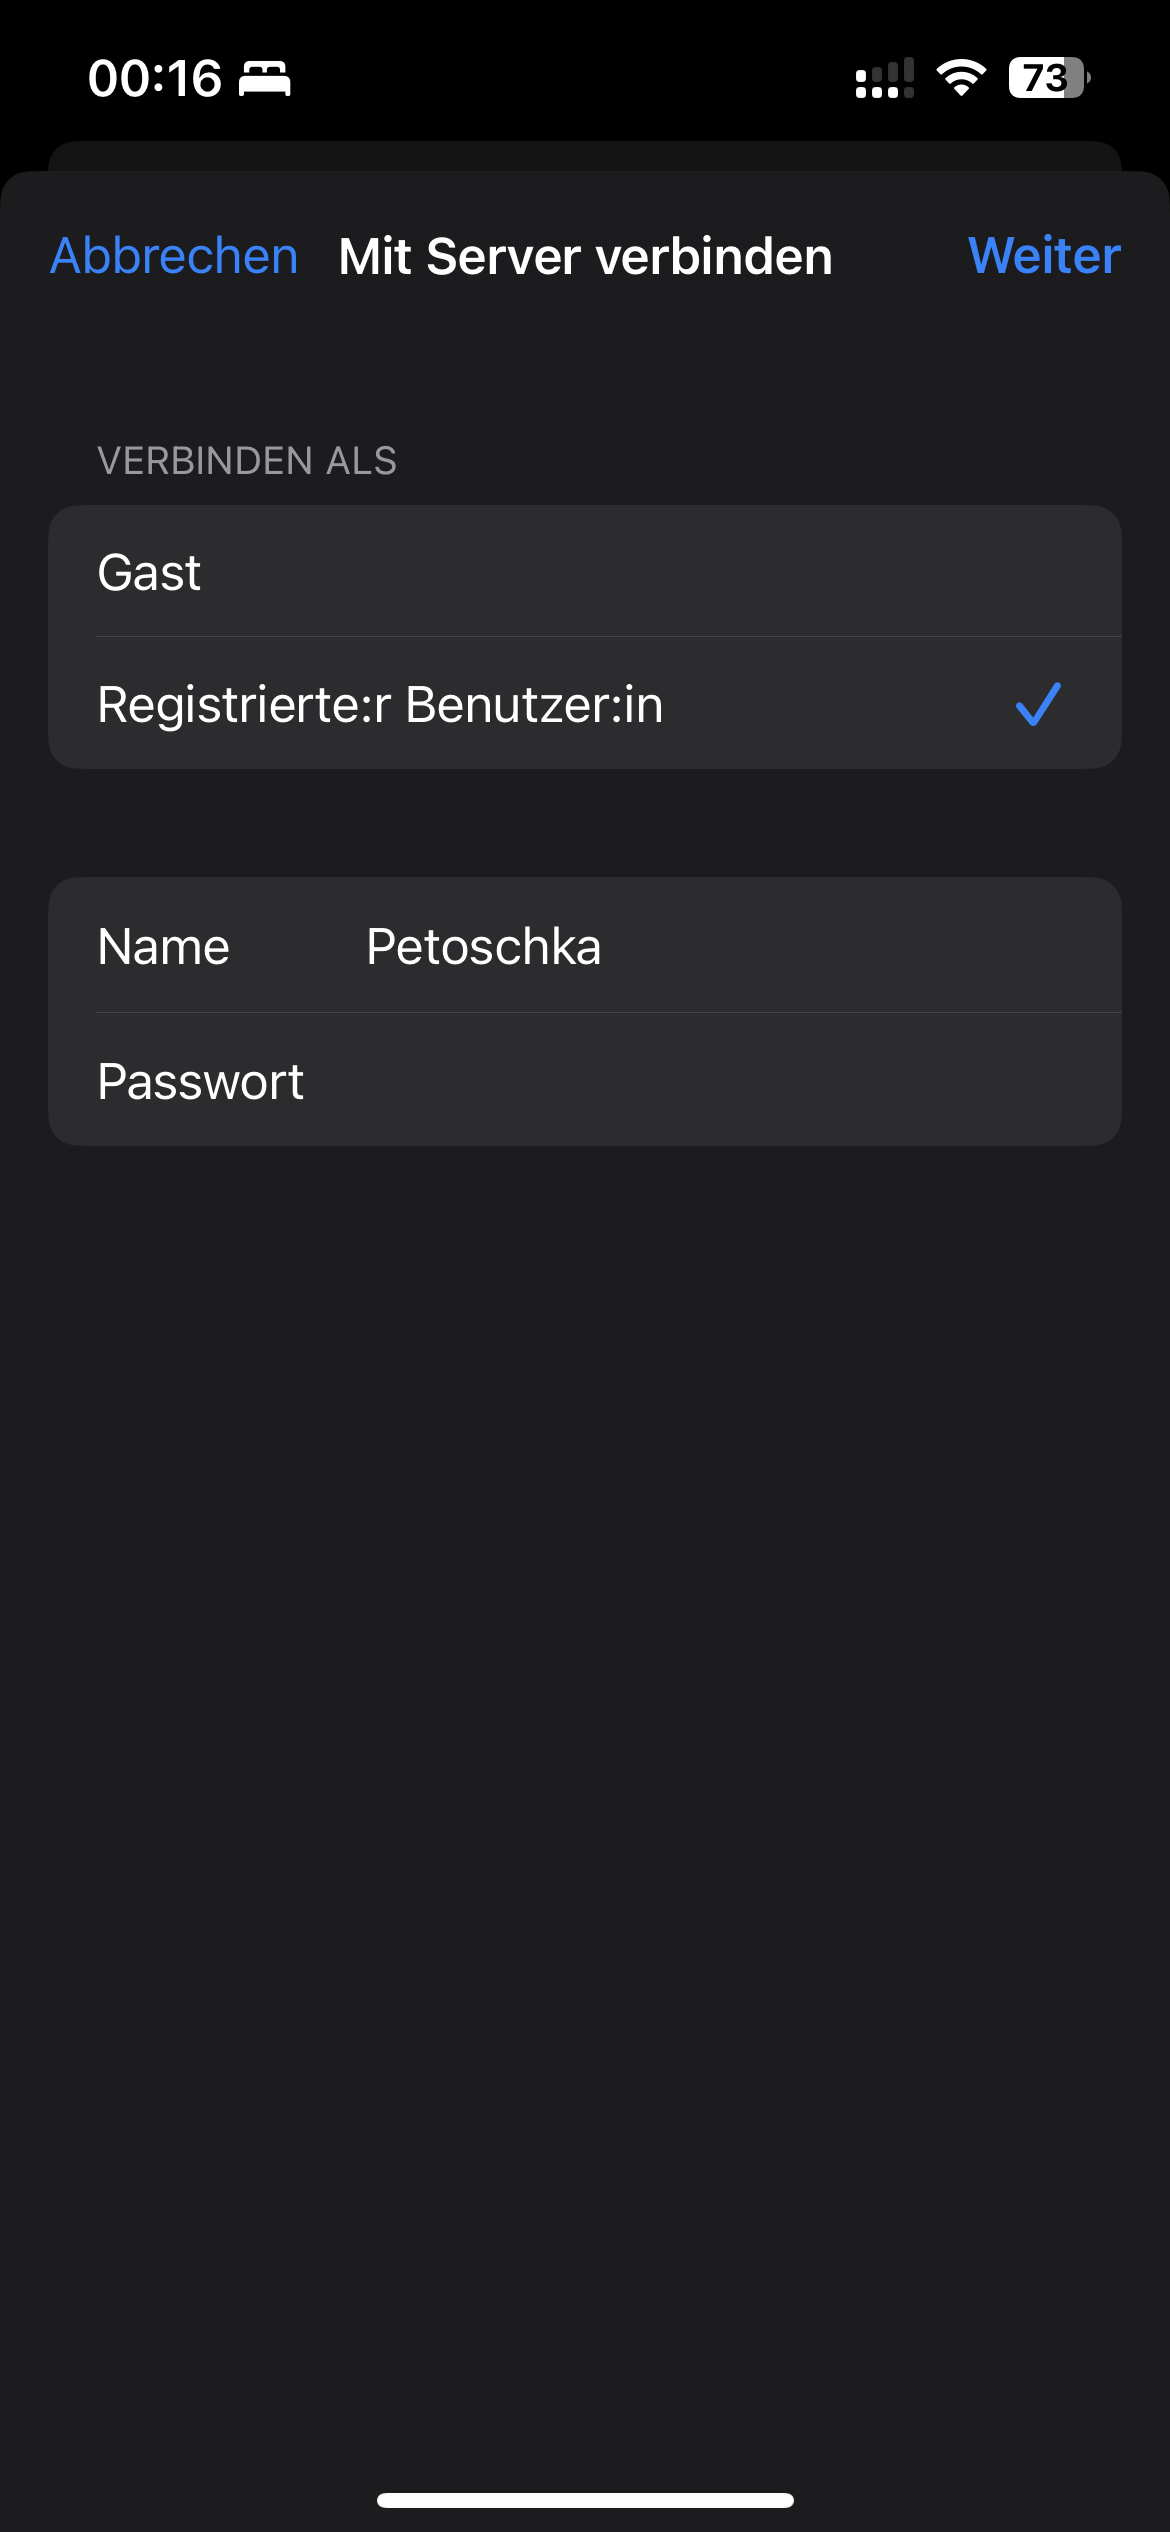Tap the cellular signal strength icon
The image size is (1170, 2532).
(x=884, y=79)
